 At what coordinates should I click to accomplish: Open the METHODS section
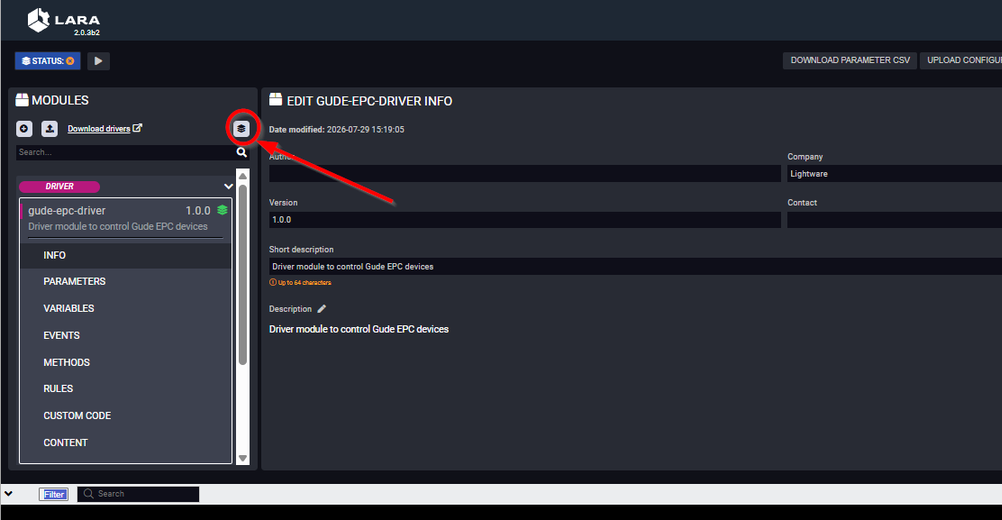click(126, 362)
